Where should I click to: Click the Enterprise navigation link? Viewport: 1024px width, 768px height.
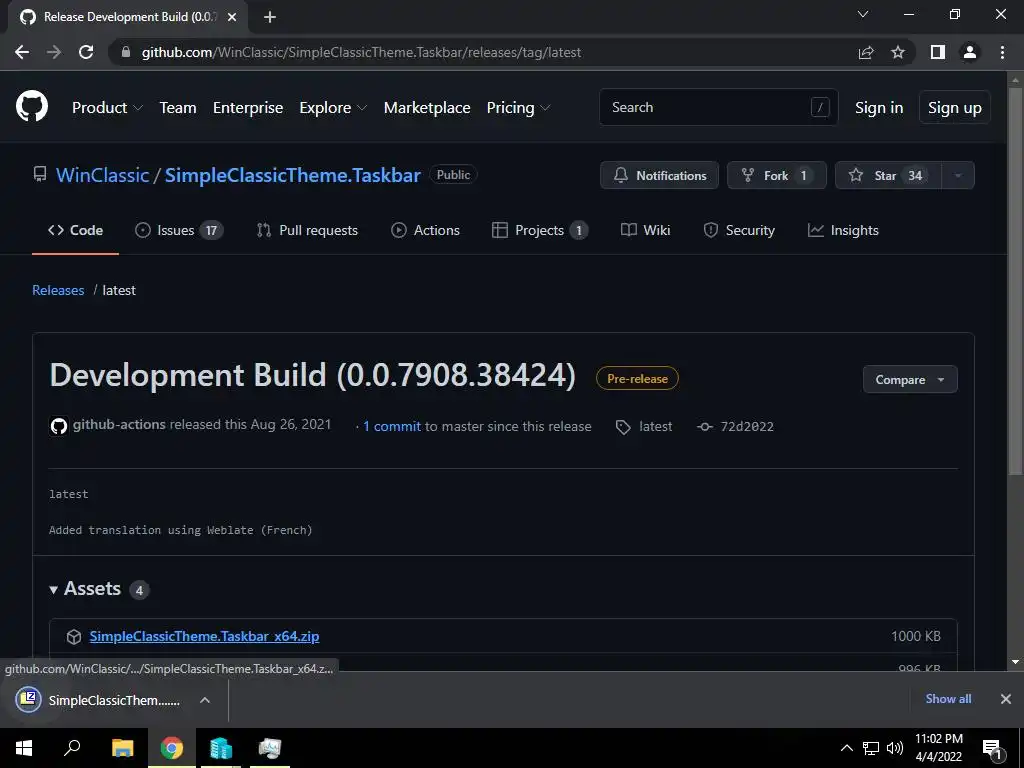248,107
